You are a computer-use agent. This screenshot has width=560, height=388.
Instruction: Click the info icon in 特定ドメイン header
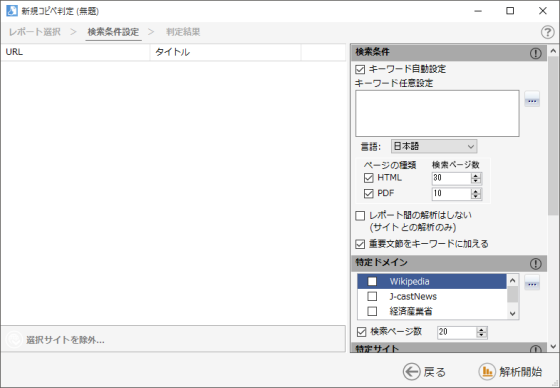(535, 264)
